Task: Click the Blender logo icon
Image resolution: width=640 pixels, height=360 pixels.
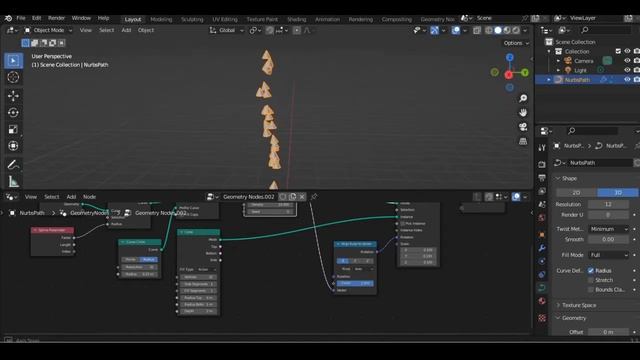Action: [8, 18]
